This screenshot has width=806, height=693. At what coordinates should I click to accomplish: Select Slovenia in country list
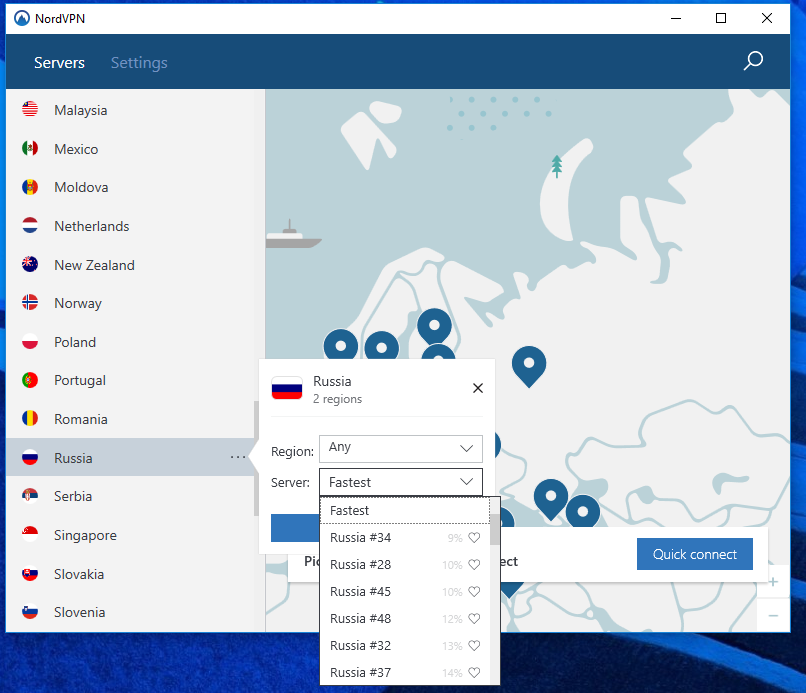click(131, 612)
